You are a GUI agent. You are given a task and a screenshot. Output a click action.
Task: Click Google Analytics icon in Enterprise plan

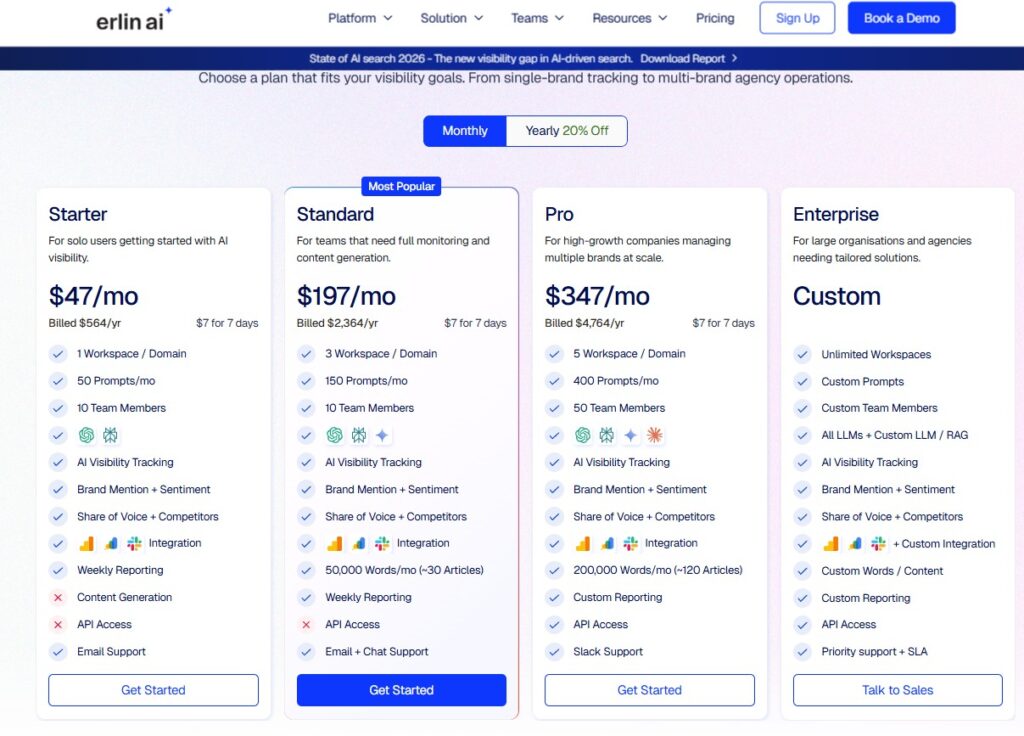(831, 543)
